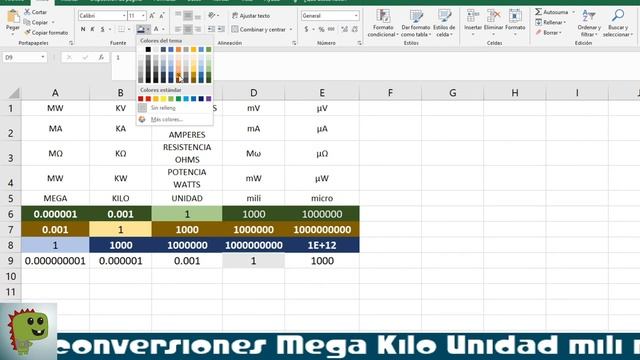Image resolution: width=640 pixels, height=360 pixels.
Task: Toggle bold N formatting
Action: coord(83,29)
